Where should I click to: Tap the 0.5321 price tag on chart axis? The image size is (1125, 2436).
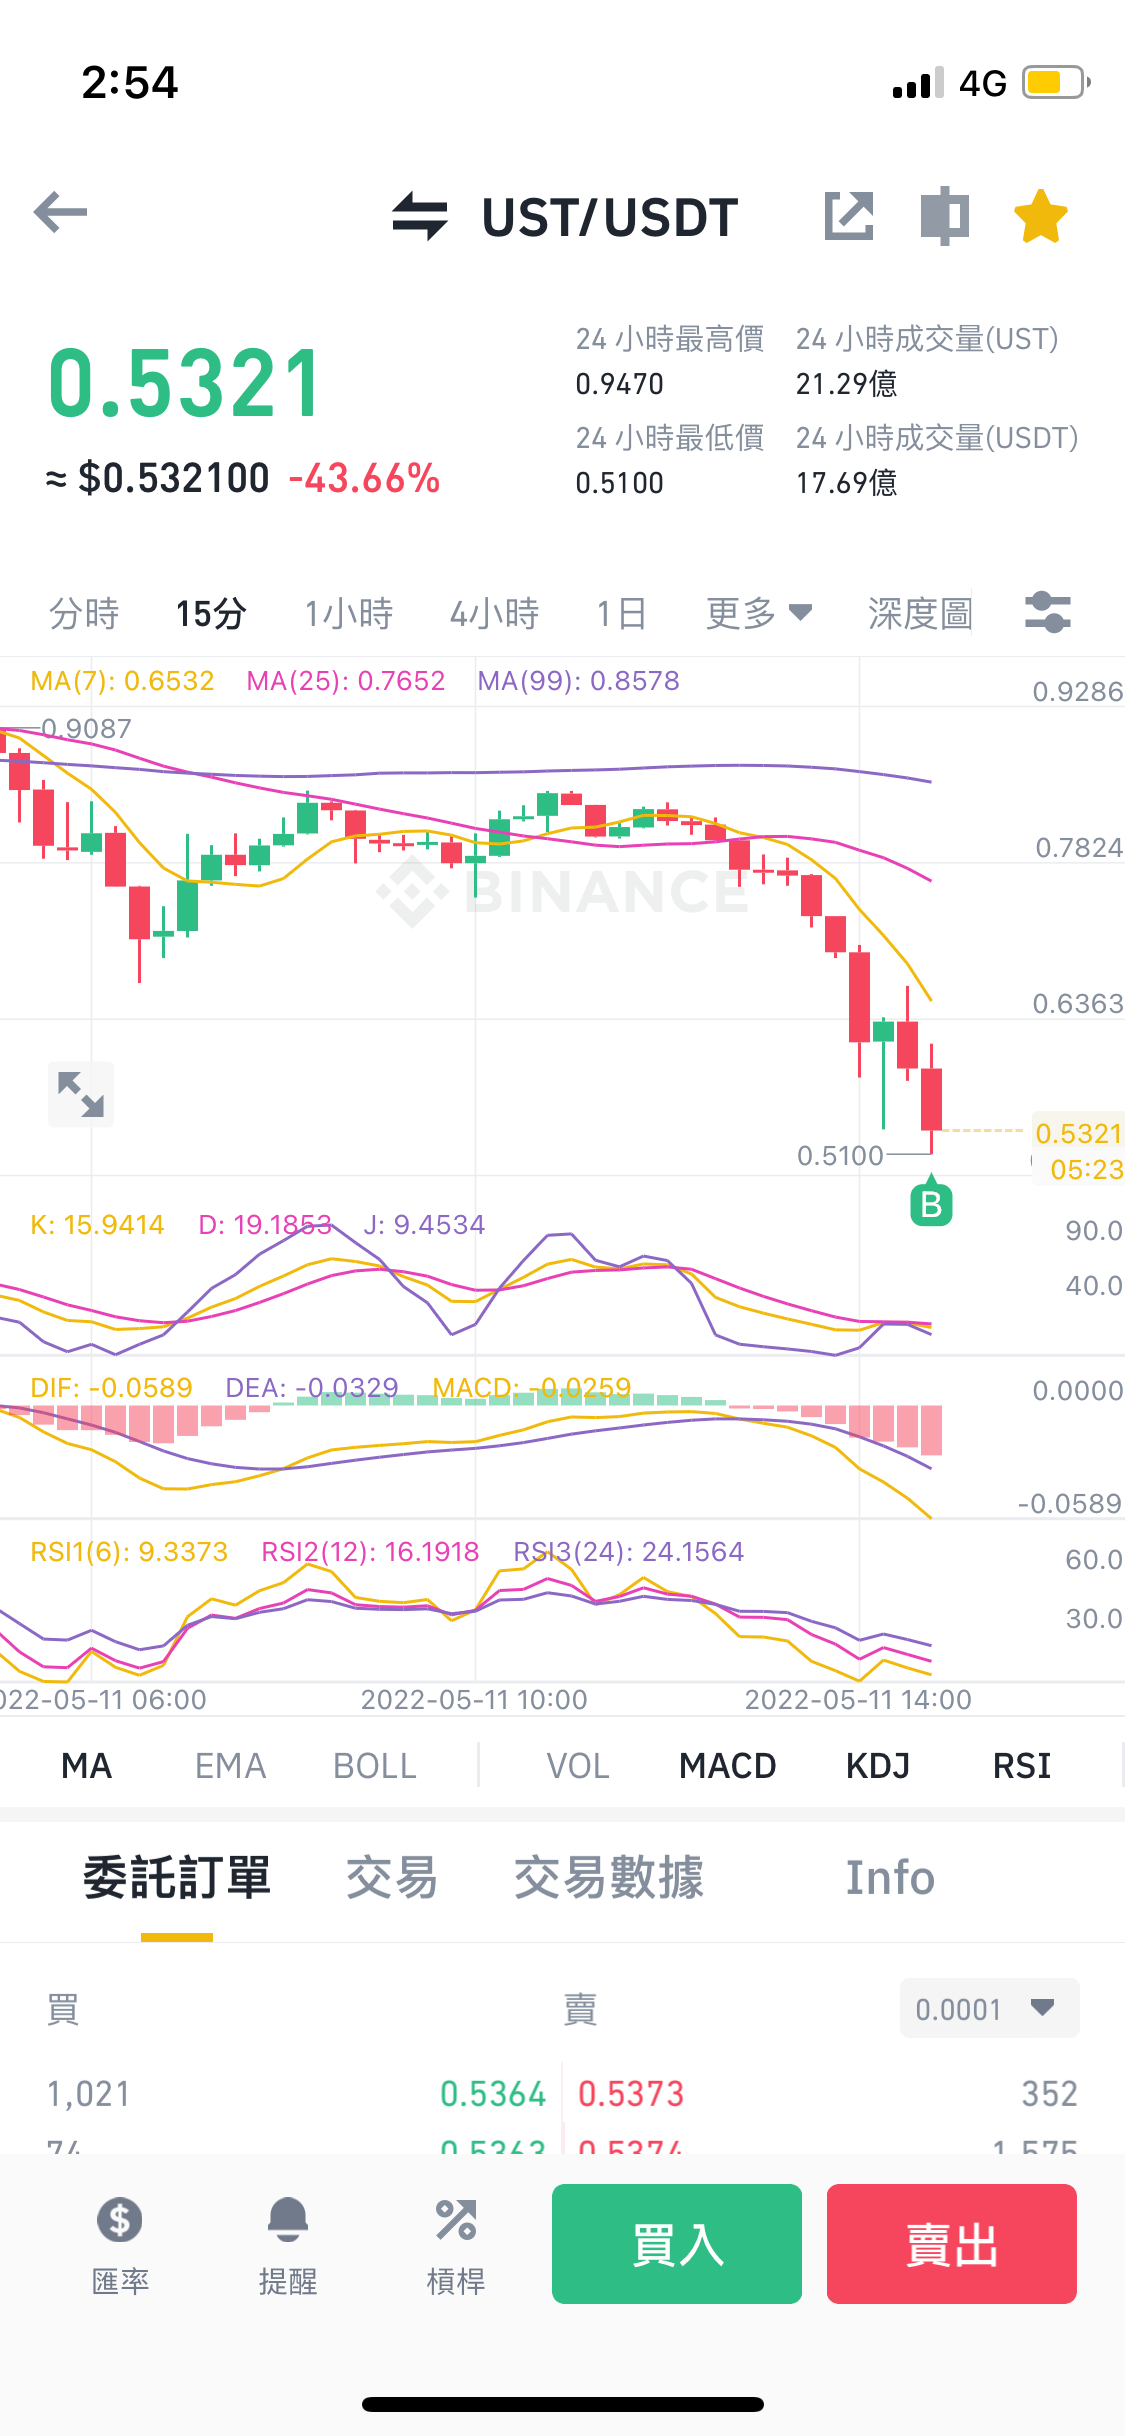pos(1079,1133)
